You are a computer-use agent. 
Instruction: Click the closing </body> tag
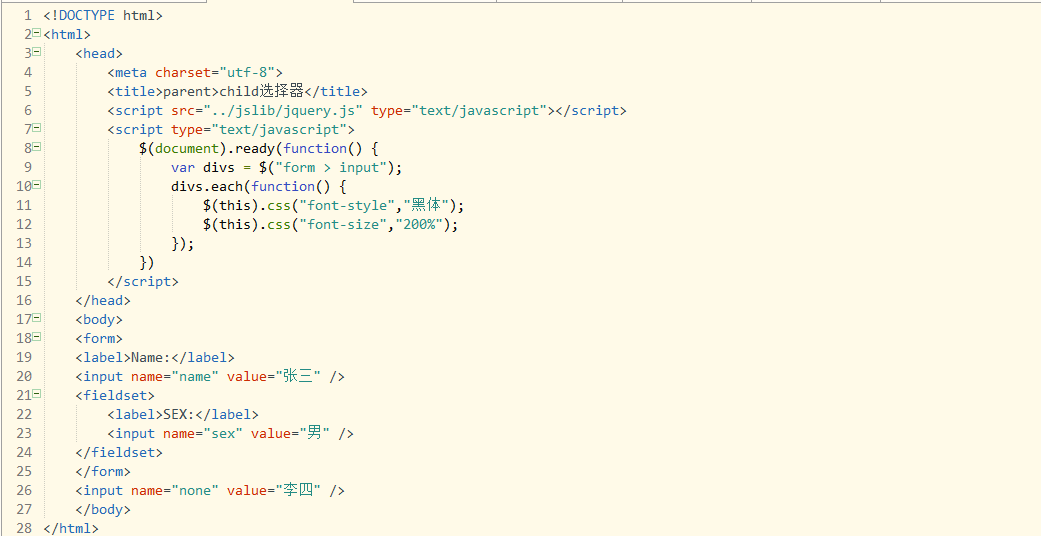[x=103, y=509]
